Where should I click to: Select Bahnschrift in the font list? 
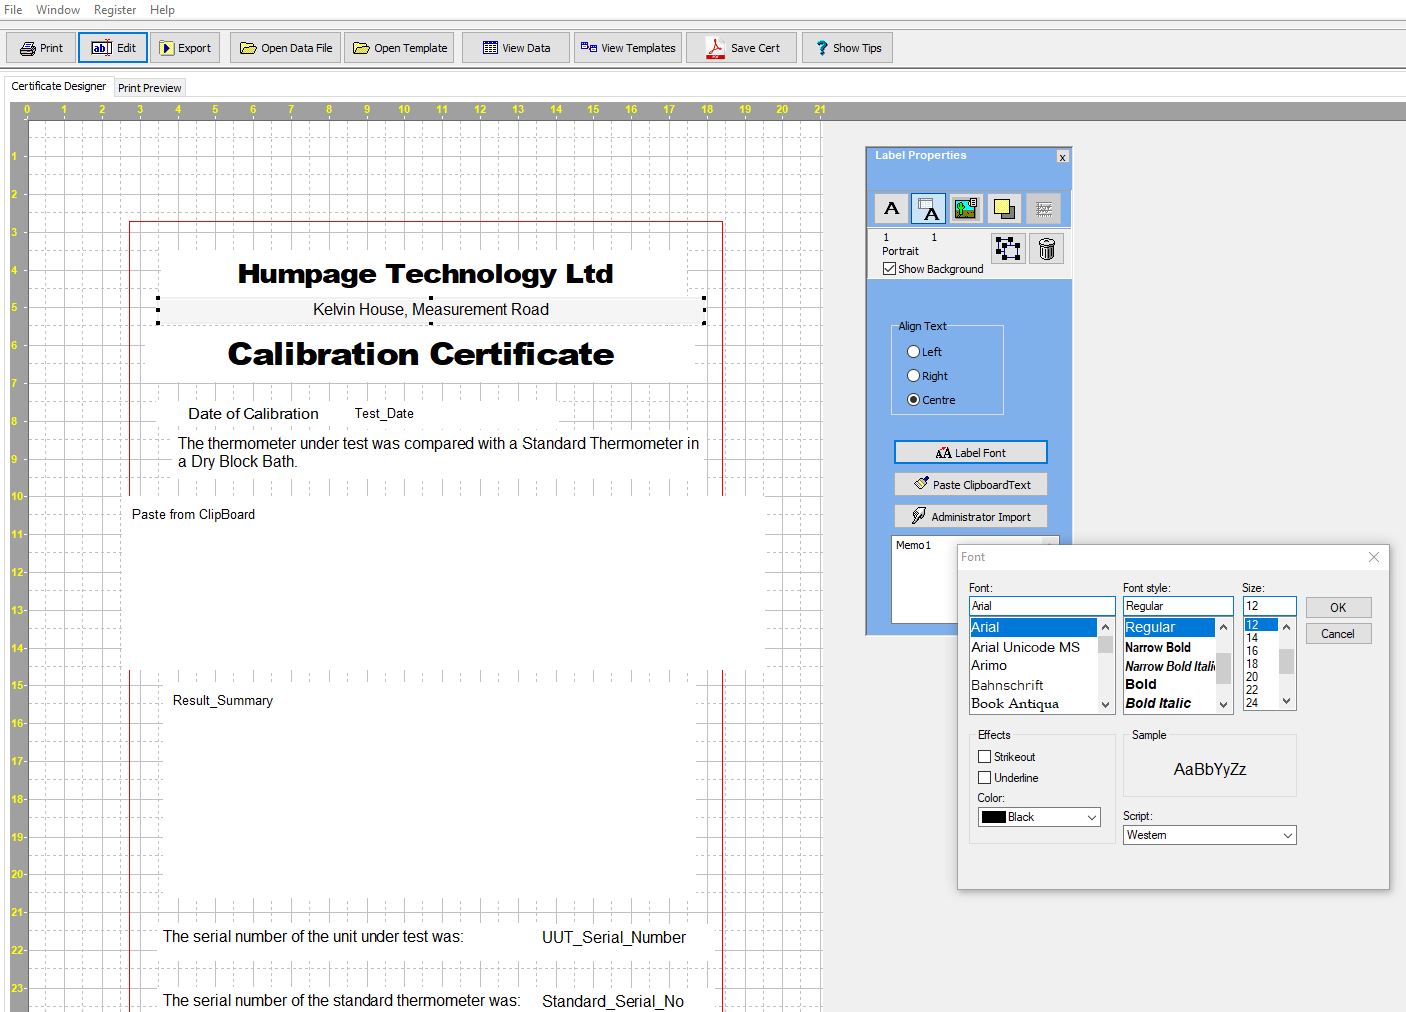[x=1033, y=685]
